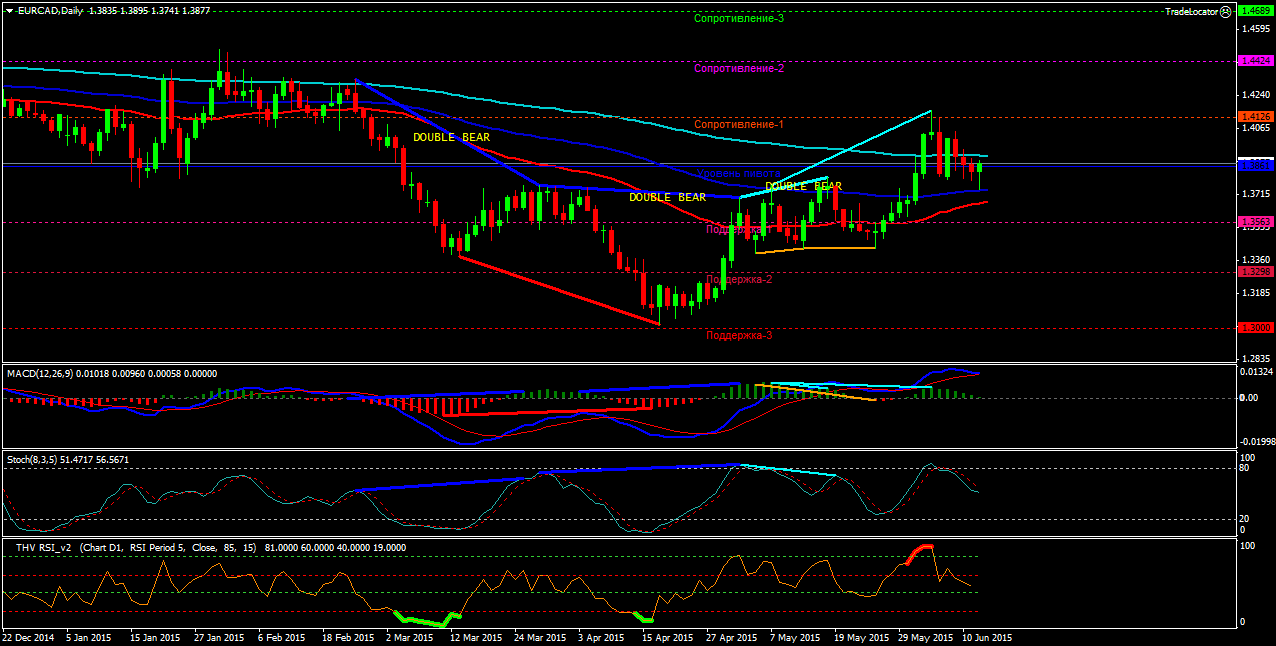The height and width of the screenshot is (646, 1276).
Task: Select the blue 1.3861 pivot price tag
Action: tap(1254, 164)
